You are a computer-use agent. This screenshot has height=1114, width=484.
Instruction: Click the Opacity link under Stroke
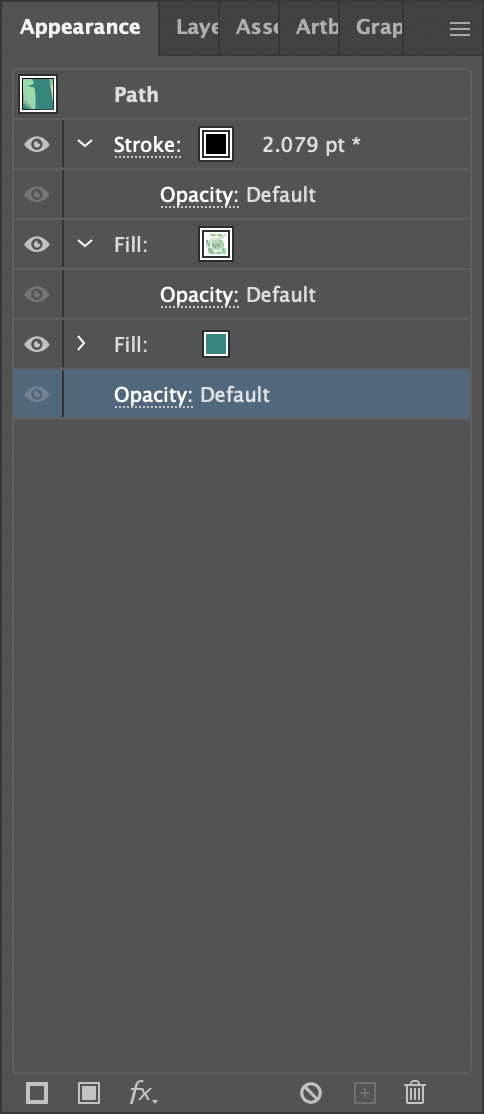199,195
